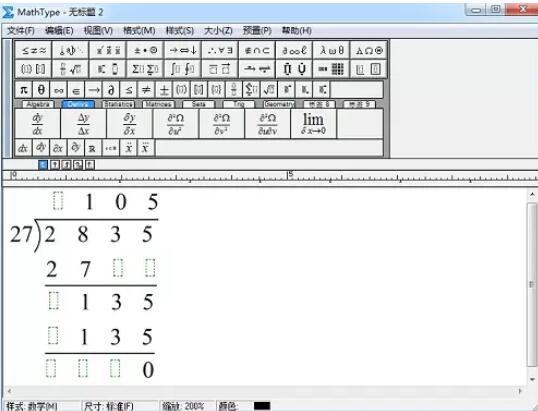The image size is (538, 411).
Task: Switch to the Geometry tab
Action: (x=279, y=104)
